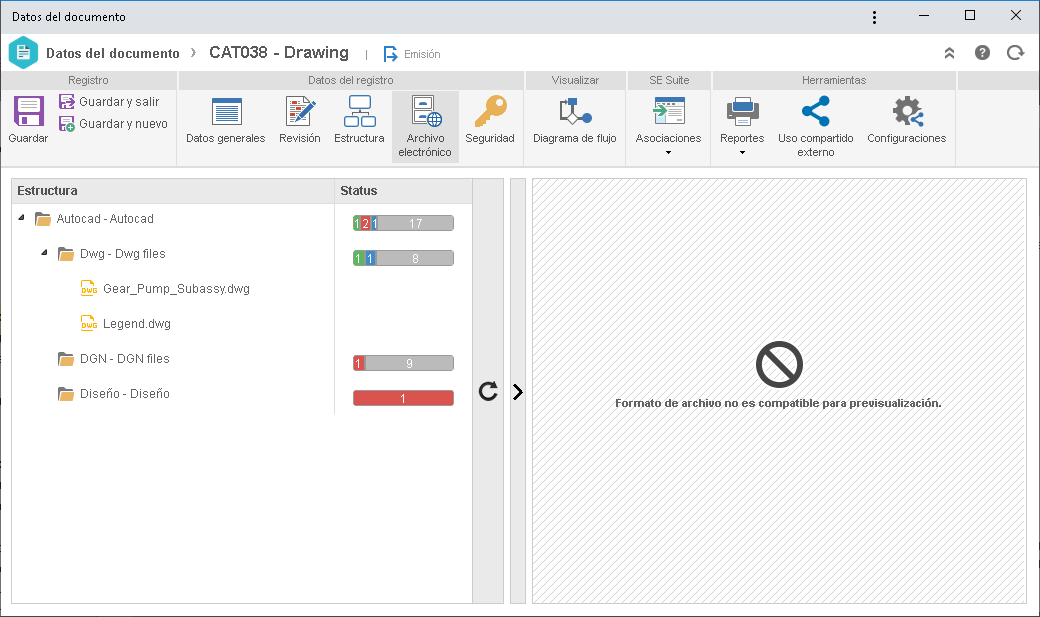Open the Estructura section
Screen dimensions: 1040x617
click(x=359, y=120)
